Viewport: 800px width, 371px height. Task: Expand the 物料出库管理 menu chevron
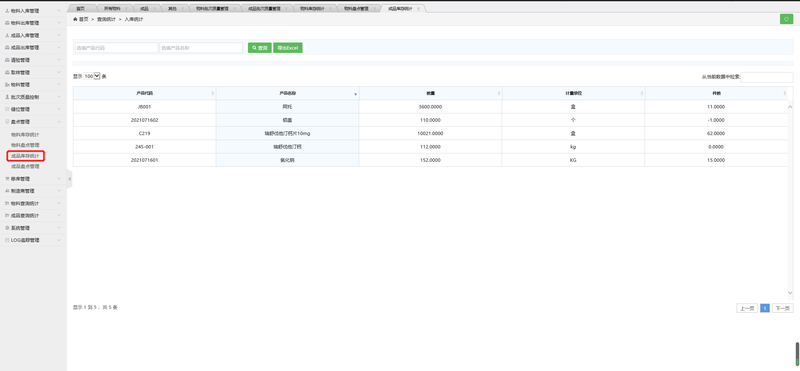59,23
